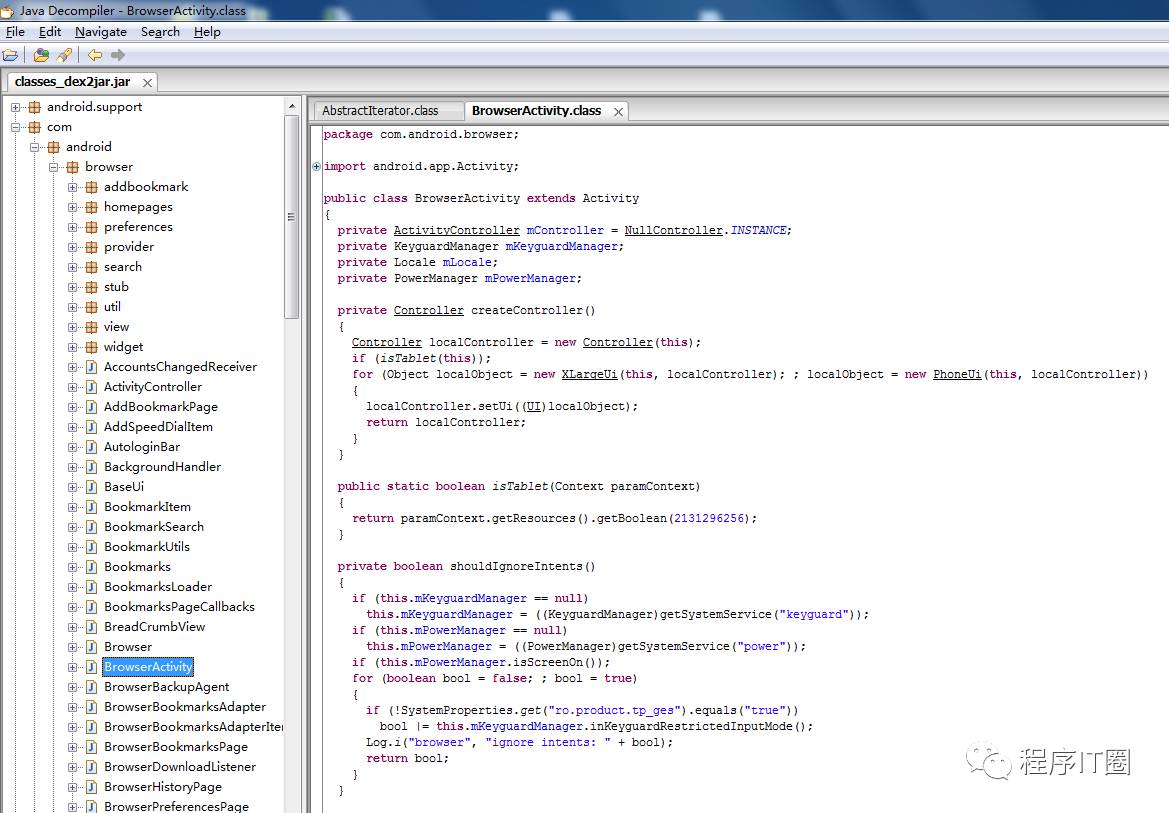Select the BrowserBookmarksPage class in tree
The height and width of the screenshot is (813, 1169).
tap(176, 747)
